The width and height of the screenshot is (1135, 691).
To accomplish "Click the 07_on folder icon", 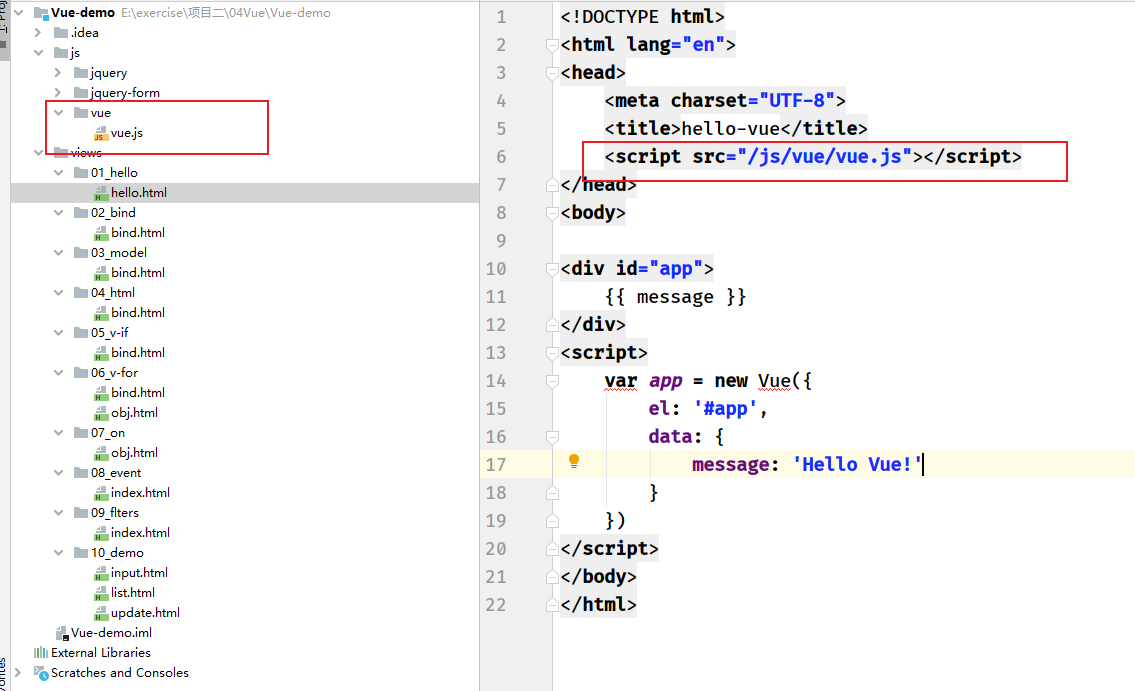I will click(x=81, y=433).
